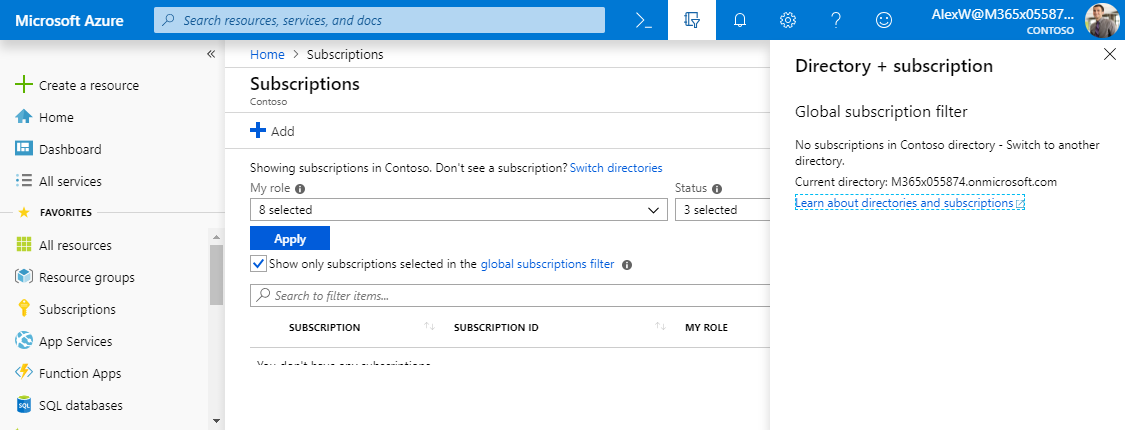Click the Directory + subscription filter icon
The width and height of the screenshot is (1125, 430).
(x=692, y=20)
